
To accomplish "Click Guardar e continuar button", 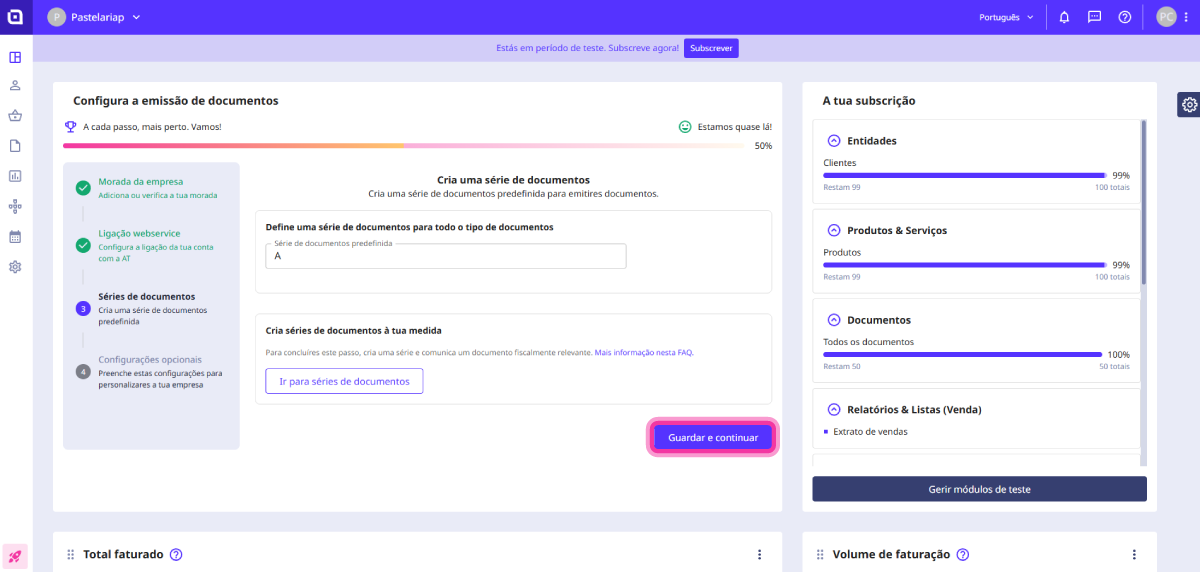I will tap(713, 438).
